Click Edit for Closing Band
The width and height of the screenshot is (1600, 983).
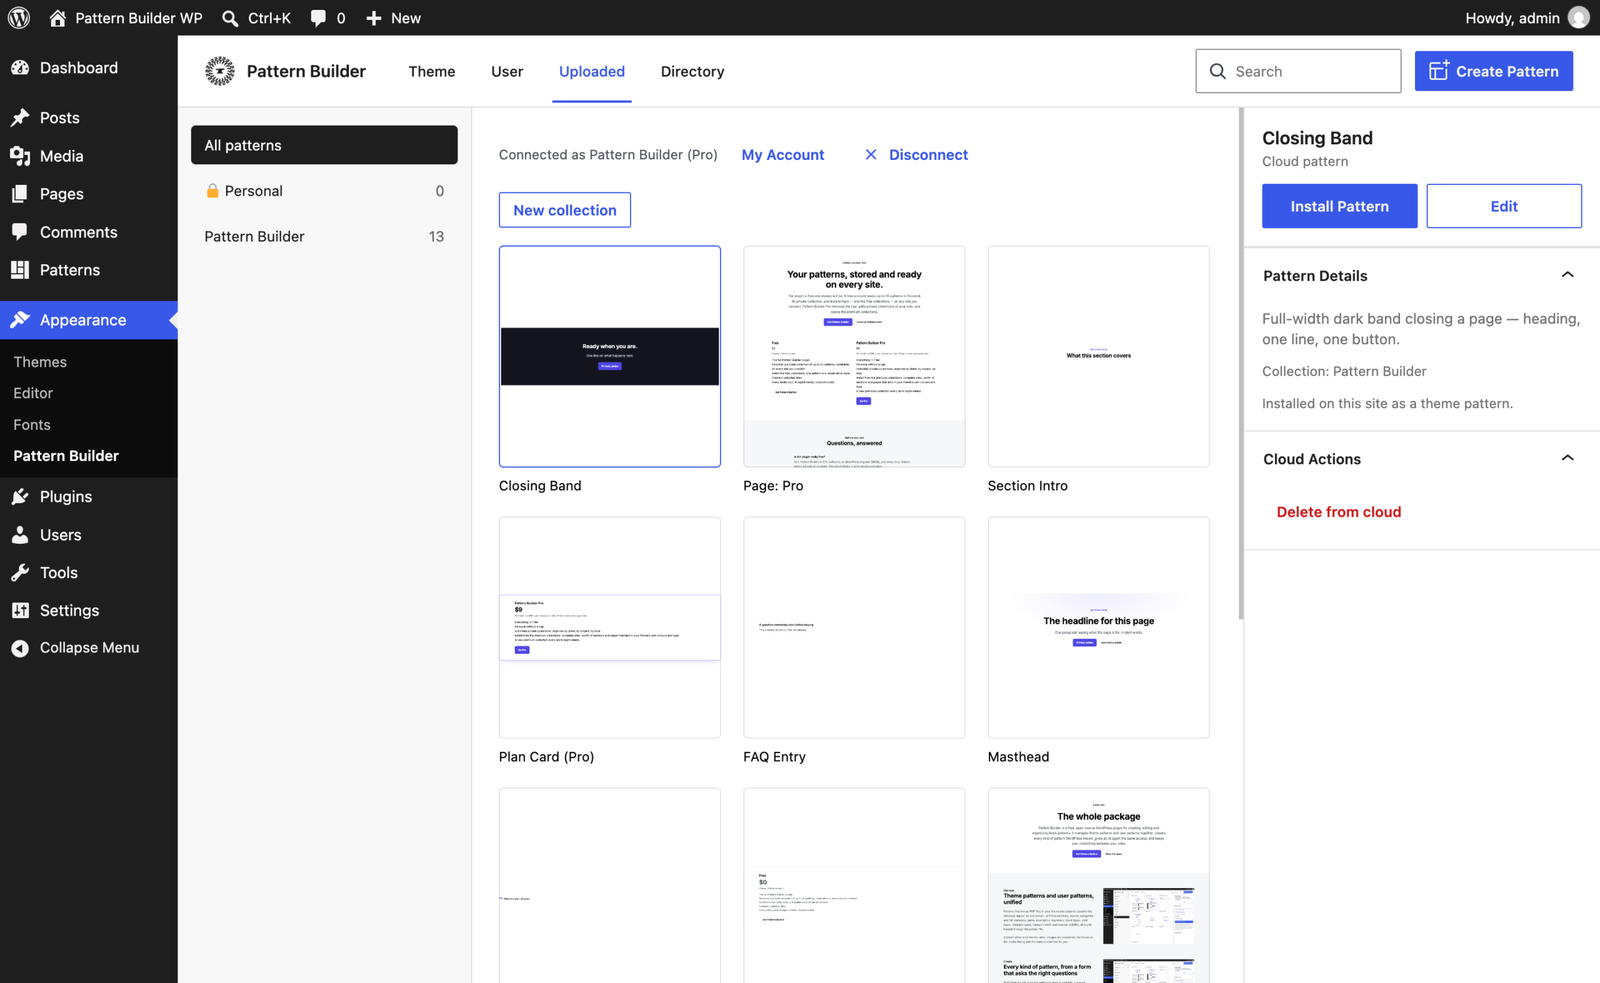[1504, 206]
